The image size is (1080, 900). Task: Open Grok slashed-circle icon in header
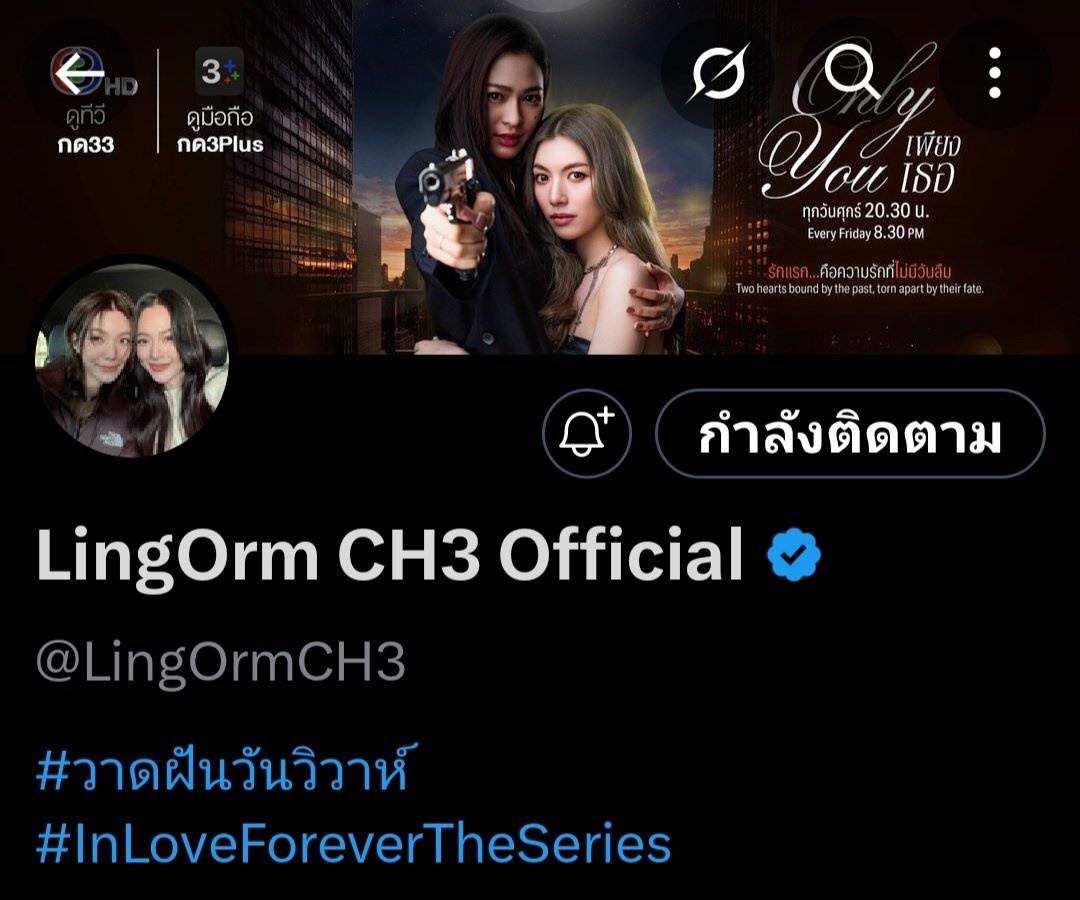click(717, 73)
